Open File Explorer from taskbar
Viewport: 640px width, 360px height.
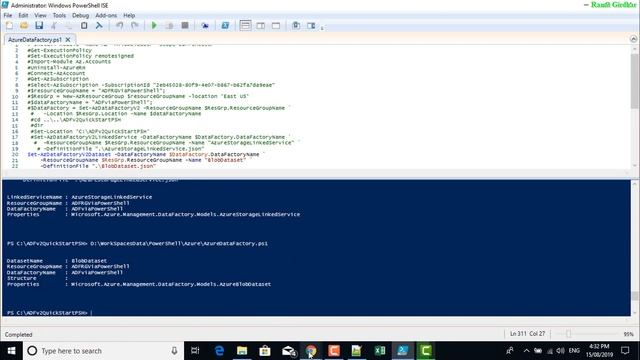(x=242, y=351)
